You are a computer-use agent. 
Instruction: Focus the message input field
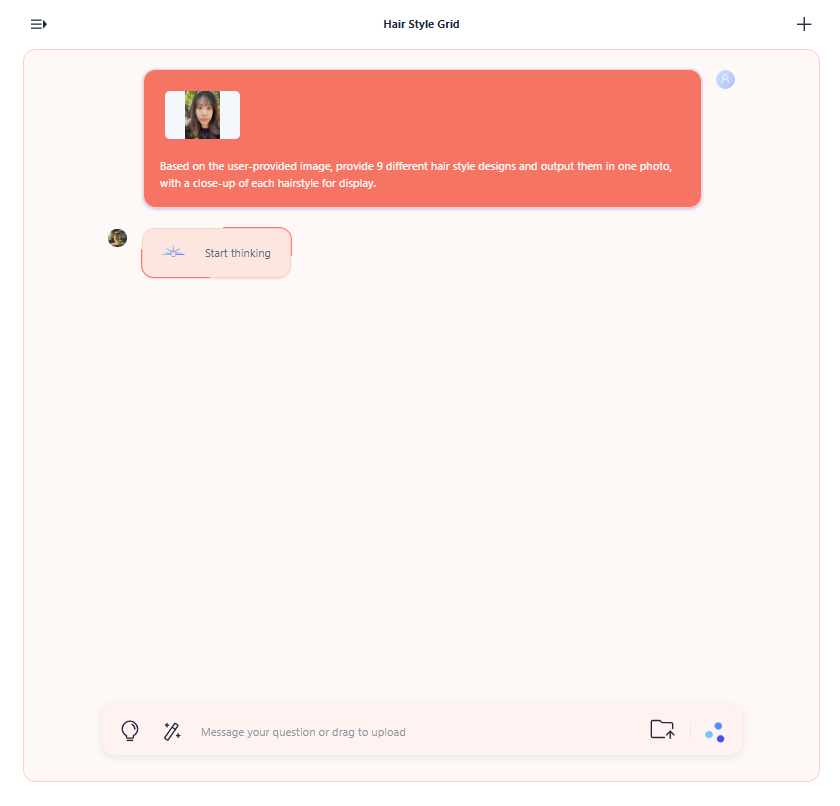click(418, 732)
